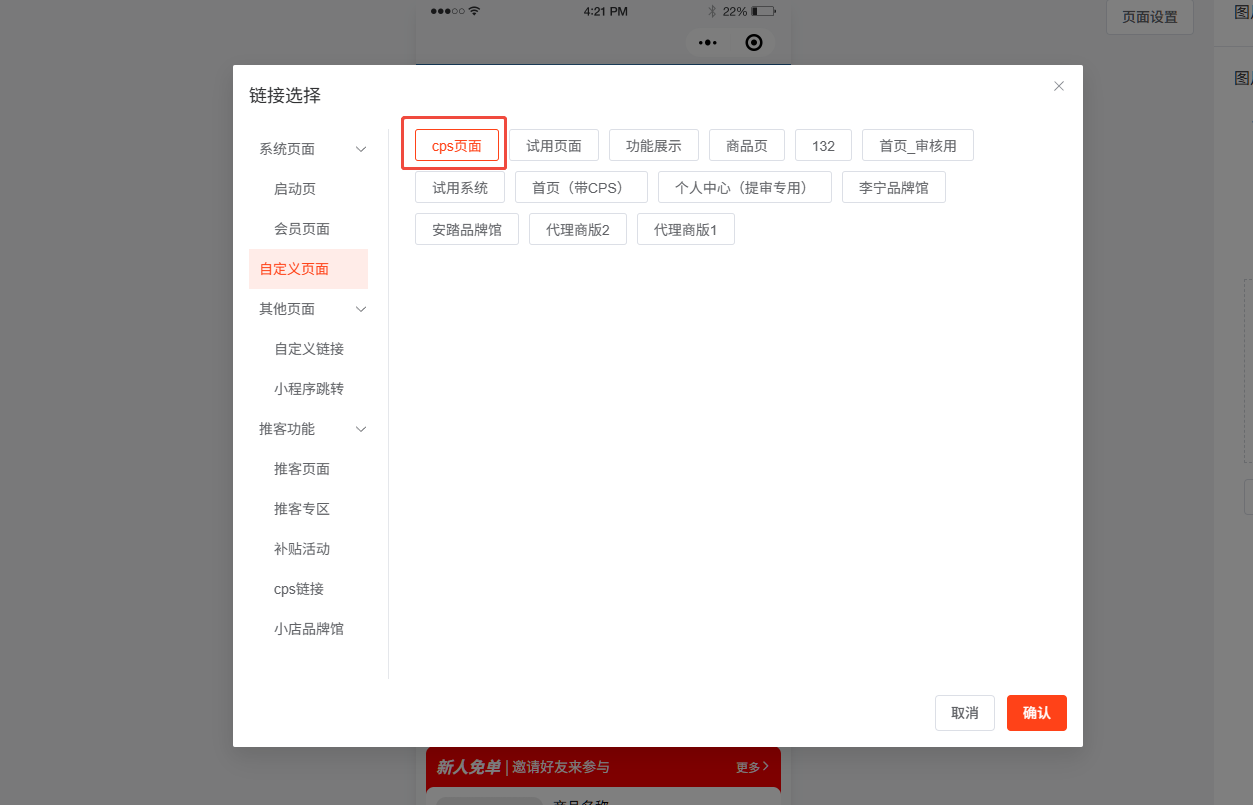Open 会员页面 in the sidebar
The height and width of the screenshot is (805, 1253).
pyautogui.click(x=302, y=229)
